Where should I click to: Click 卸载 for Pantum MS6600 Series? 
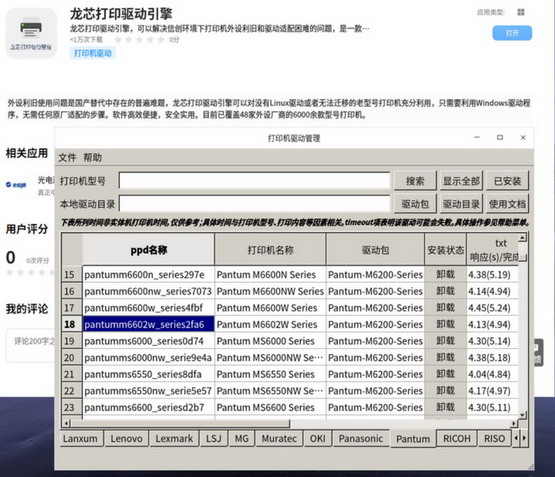click(446, 408)
